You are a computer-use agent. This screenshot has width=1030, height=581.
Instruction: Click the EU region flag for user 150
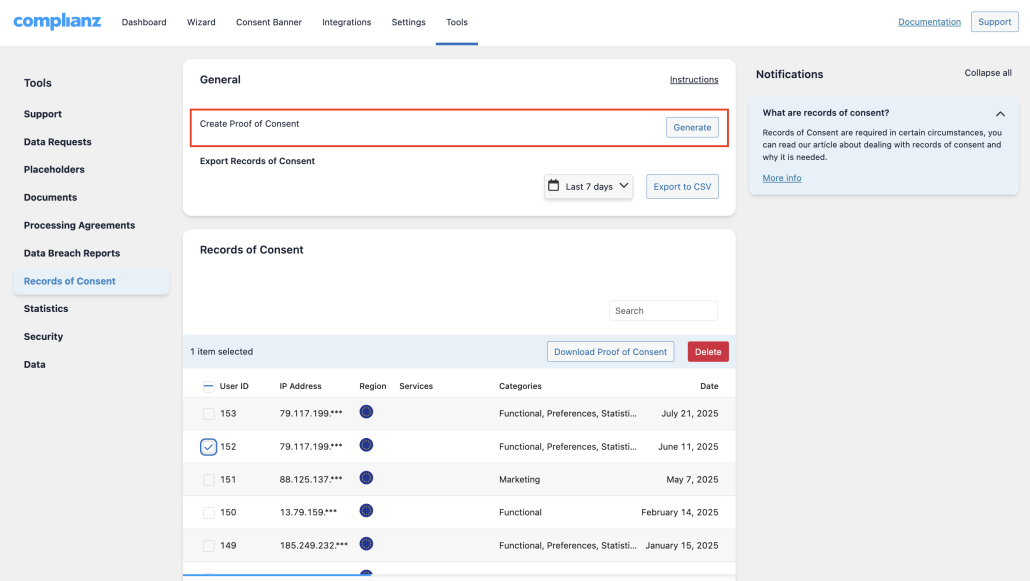click(x=367, y=511)
